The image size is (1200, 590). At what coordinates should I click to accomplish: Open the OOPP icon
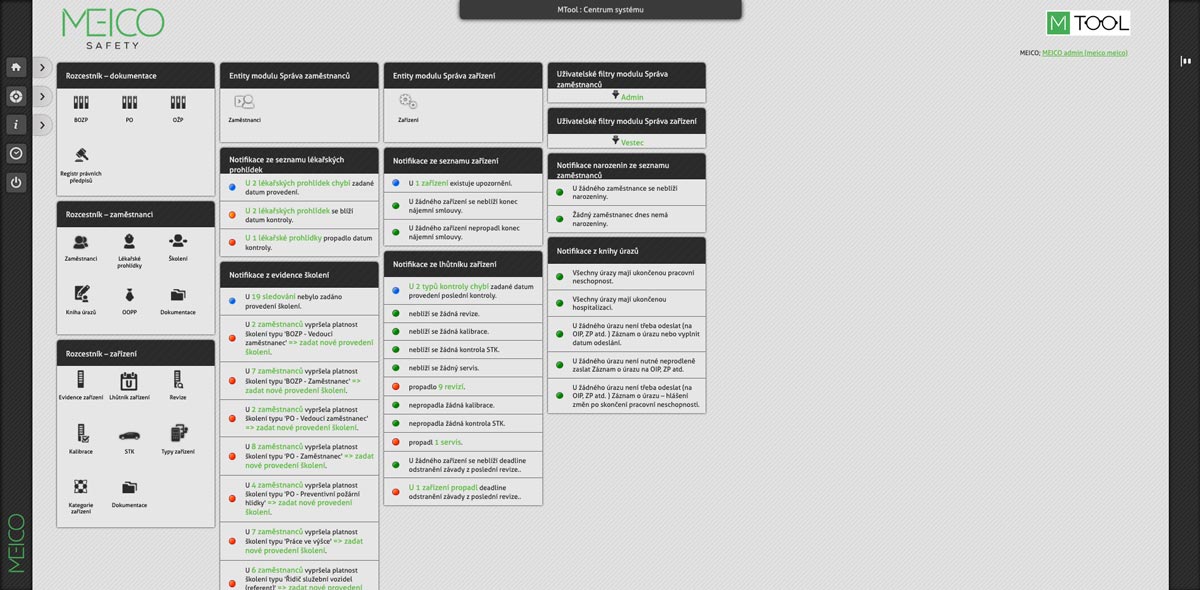(x=129, y=295)
